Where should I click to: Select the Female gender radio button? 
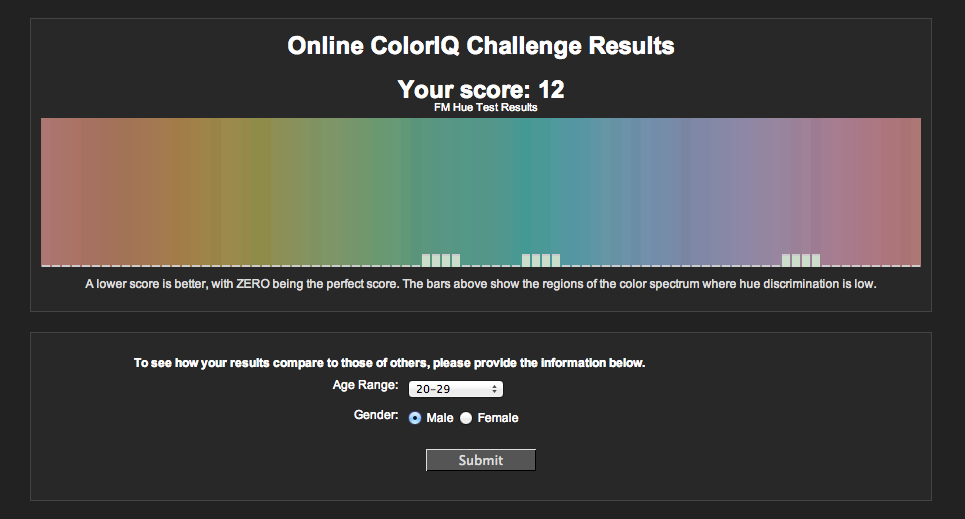[x=466, y=418]
